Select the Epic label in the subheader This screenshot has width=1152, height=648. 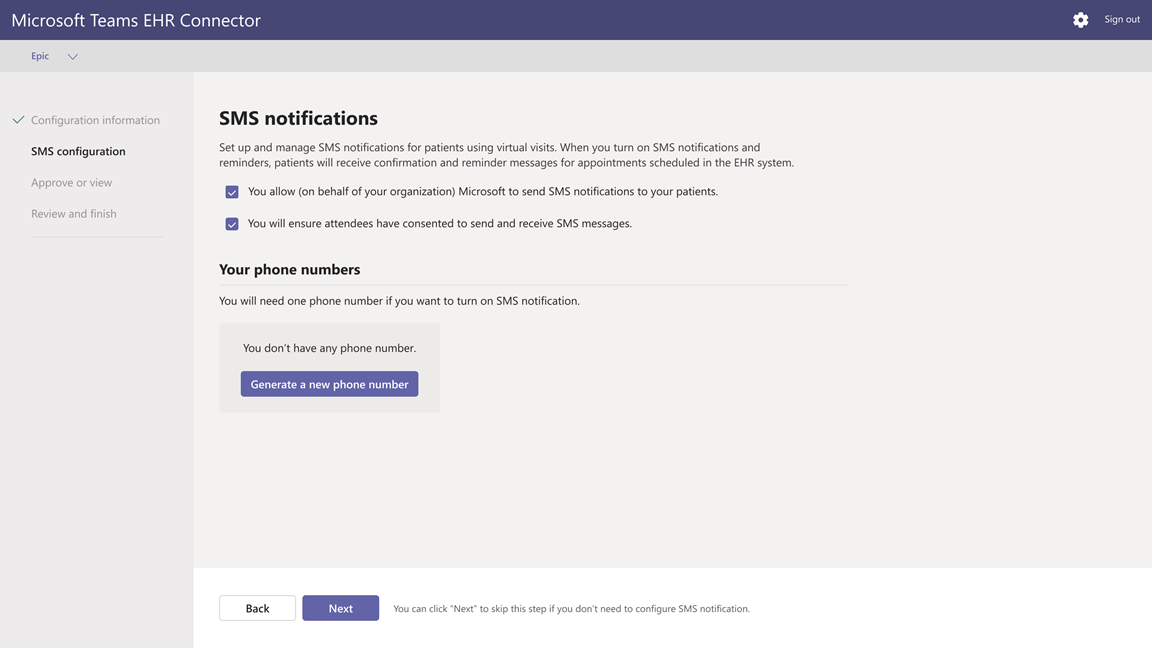(x=40, y=56)
